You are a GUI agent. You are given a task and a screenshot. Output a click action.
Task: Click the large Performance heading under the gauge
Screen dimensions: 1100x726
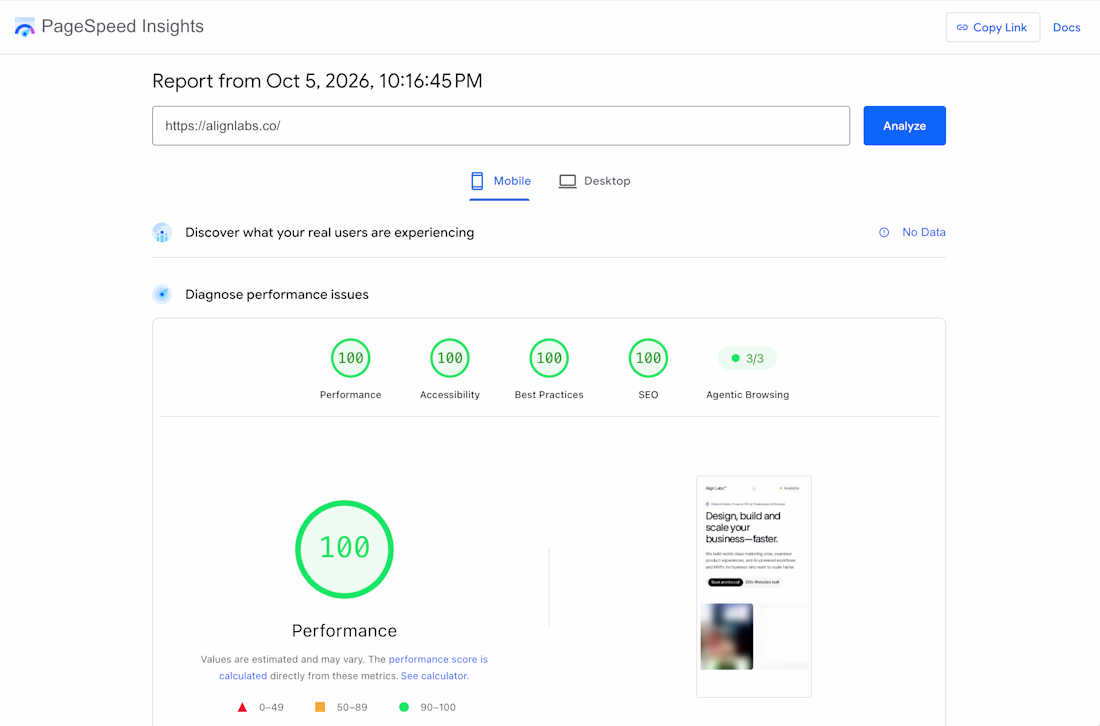pos(344,631)
